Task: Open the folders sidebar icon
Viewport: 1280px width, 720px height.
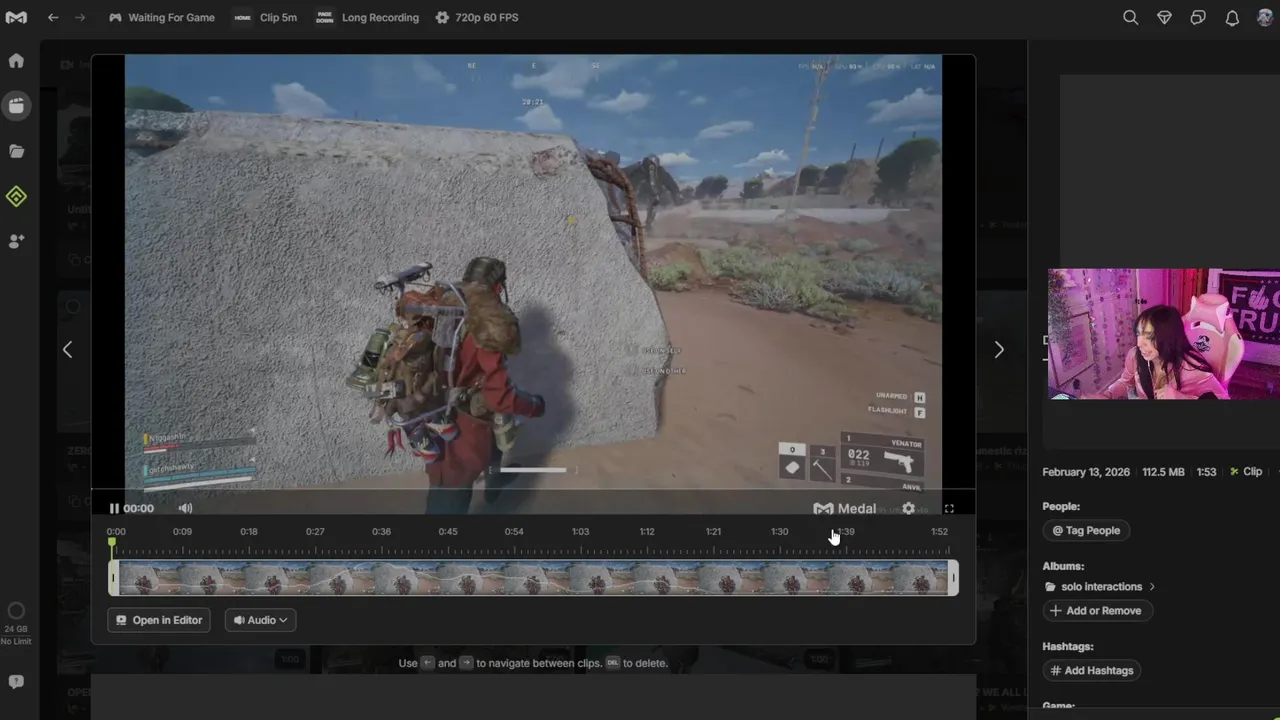Action: coord(16,151)
